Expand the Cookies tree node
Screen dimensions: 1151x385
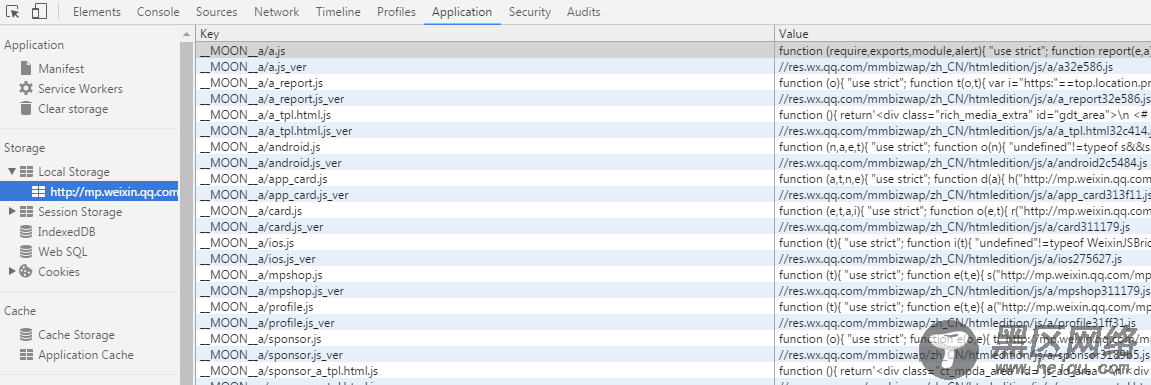(x=12, y=271)
